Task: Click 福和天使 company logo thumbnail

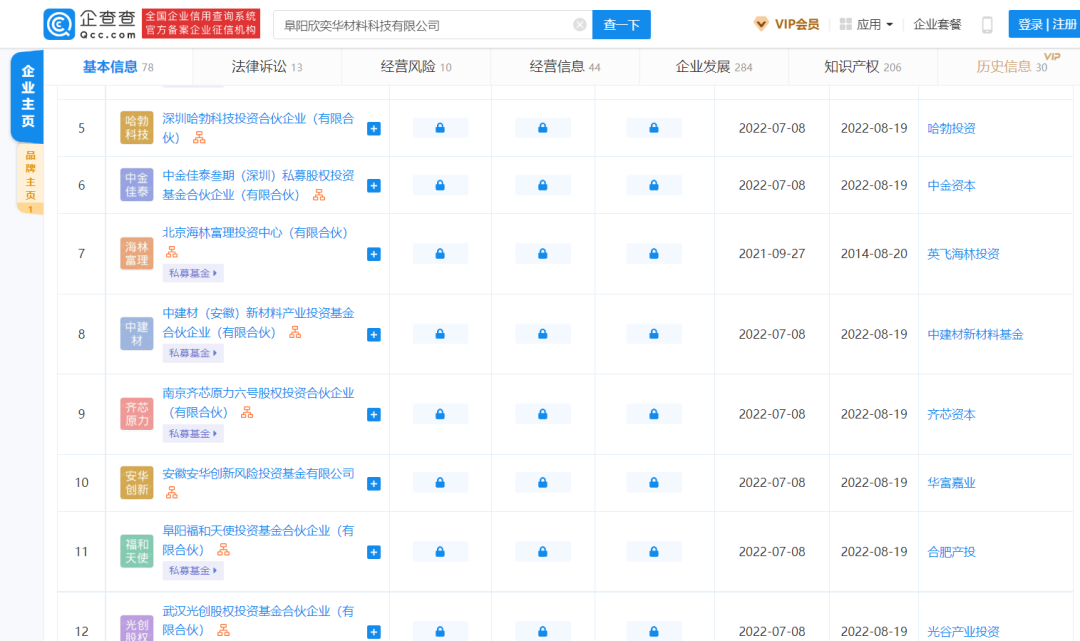Action: pos(136,551)
